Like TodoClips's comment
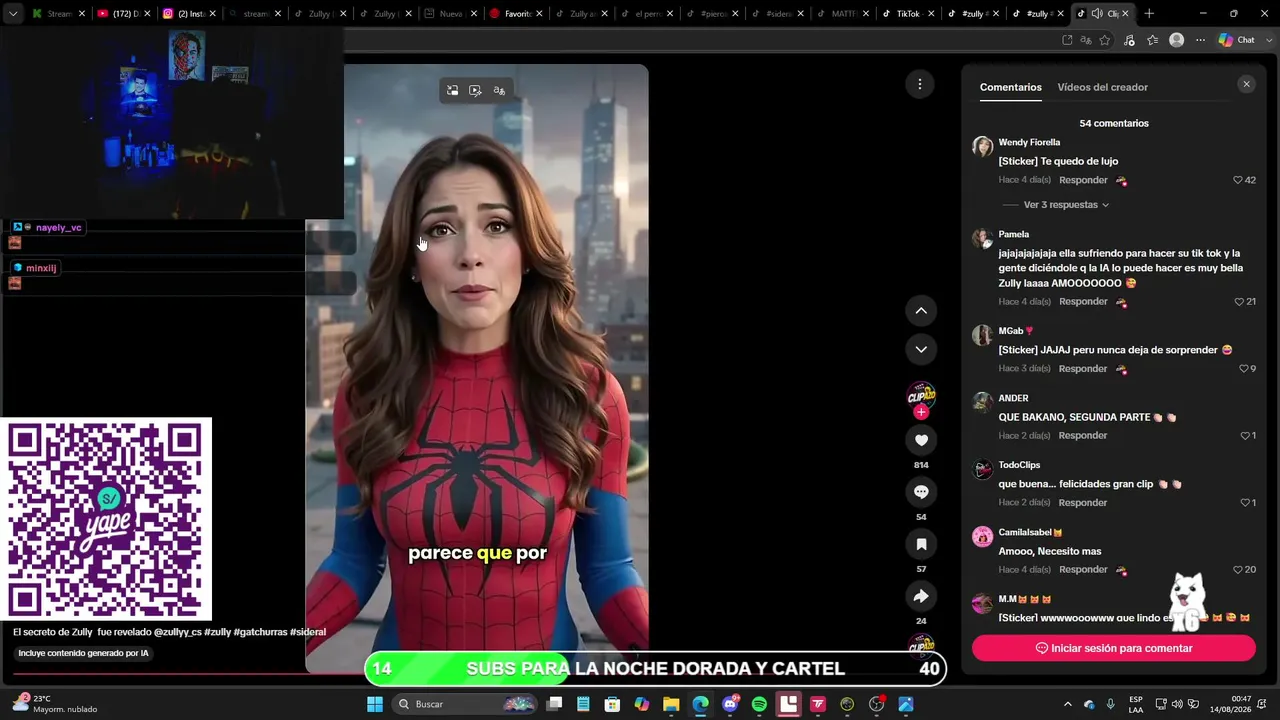 (x=1247, y=503)
